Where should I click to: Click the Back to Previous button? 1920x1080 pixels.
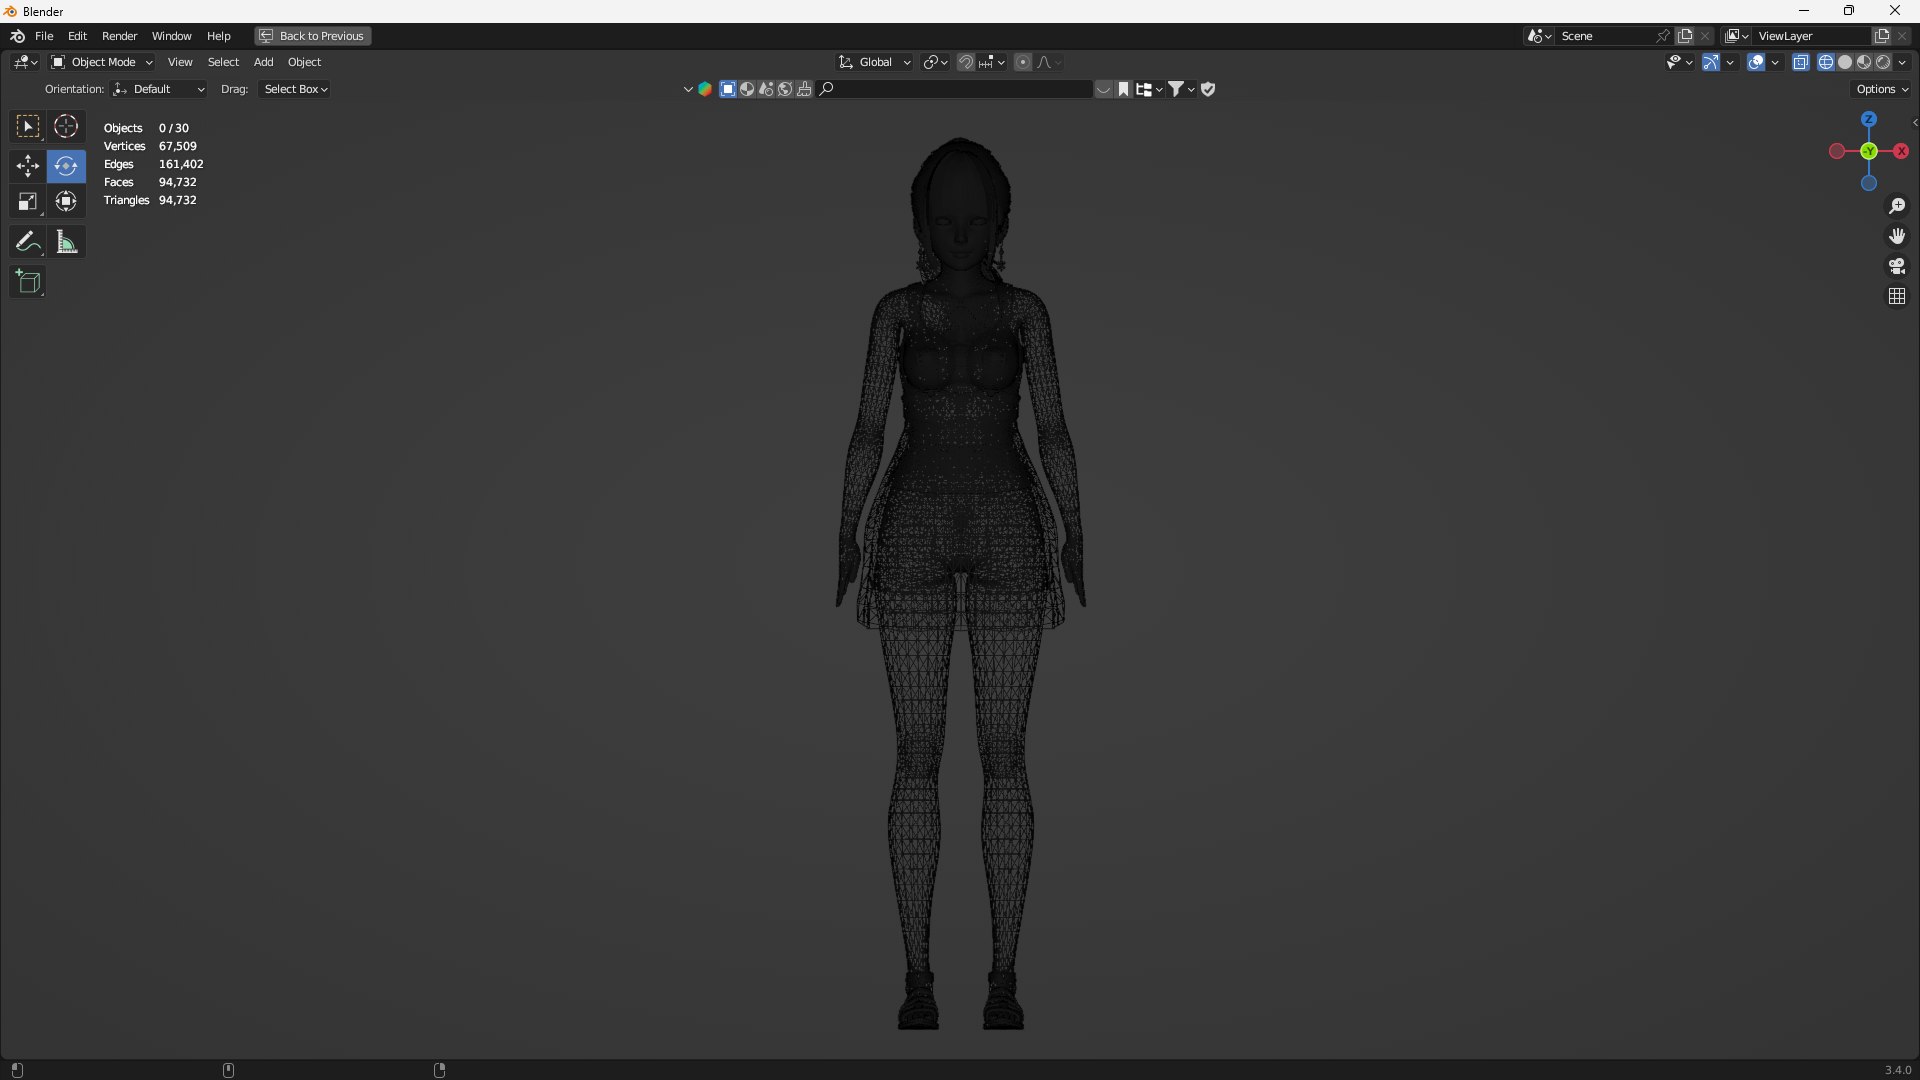pos(313,36)
